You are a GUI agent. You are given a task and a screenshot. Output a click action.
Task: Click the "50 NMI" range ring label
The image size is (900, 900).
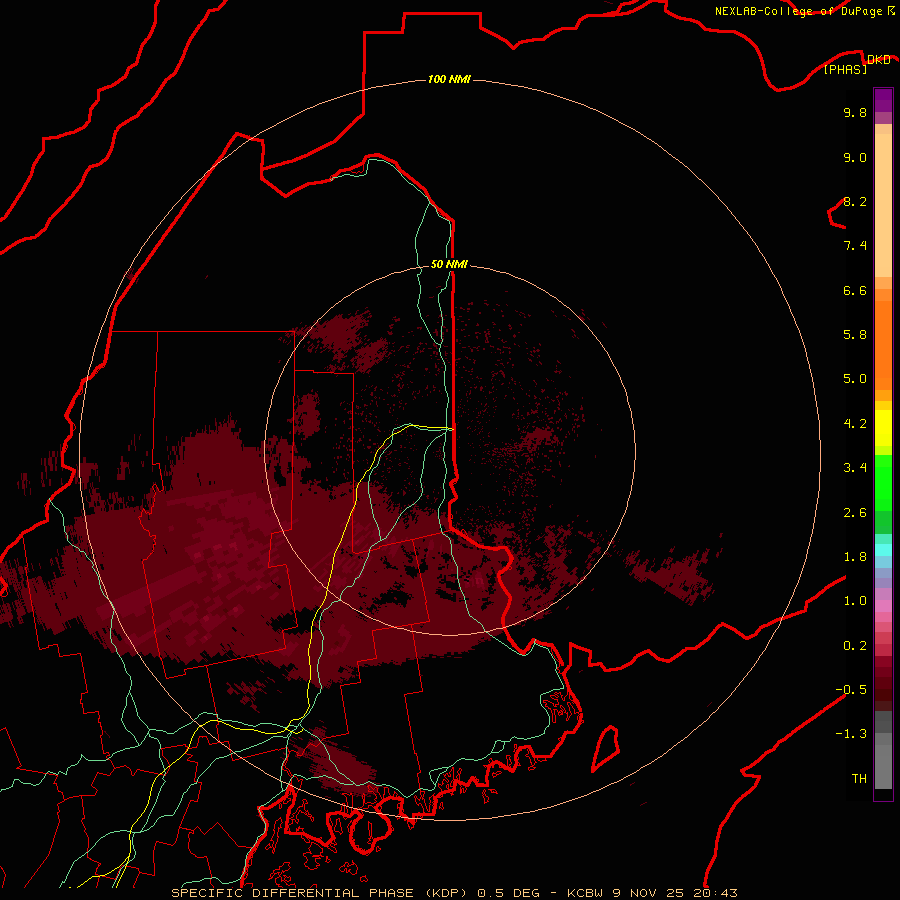[x=449, y=264]
